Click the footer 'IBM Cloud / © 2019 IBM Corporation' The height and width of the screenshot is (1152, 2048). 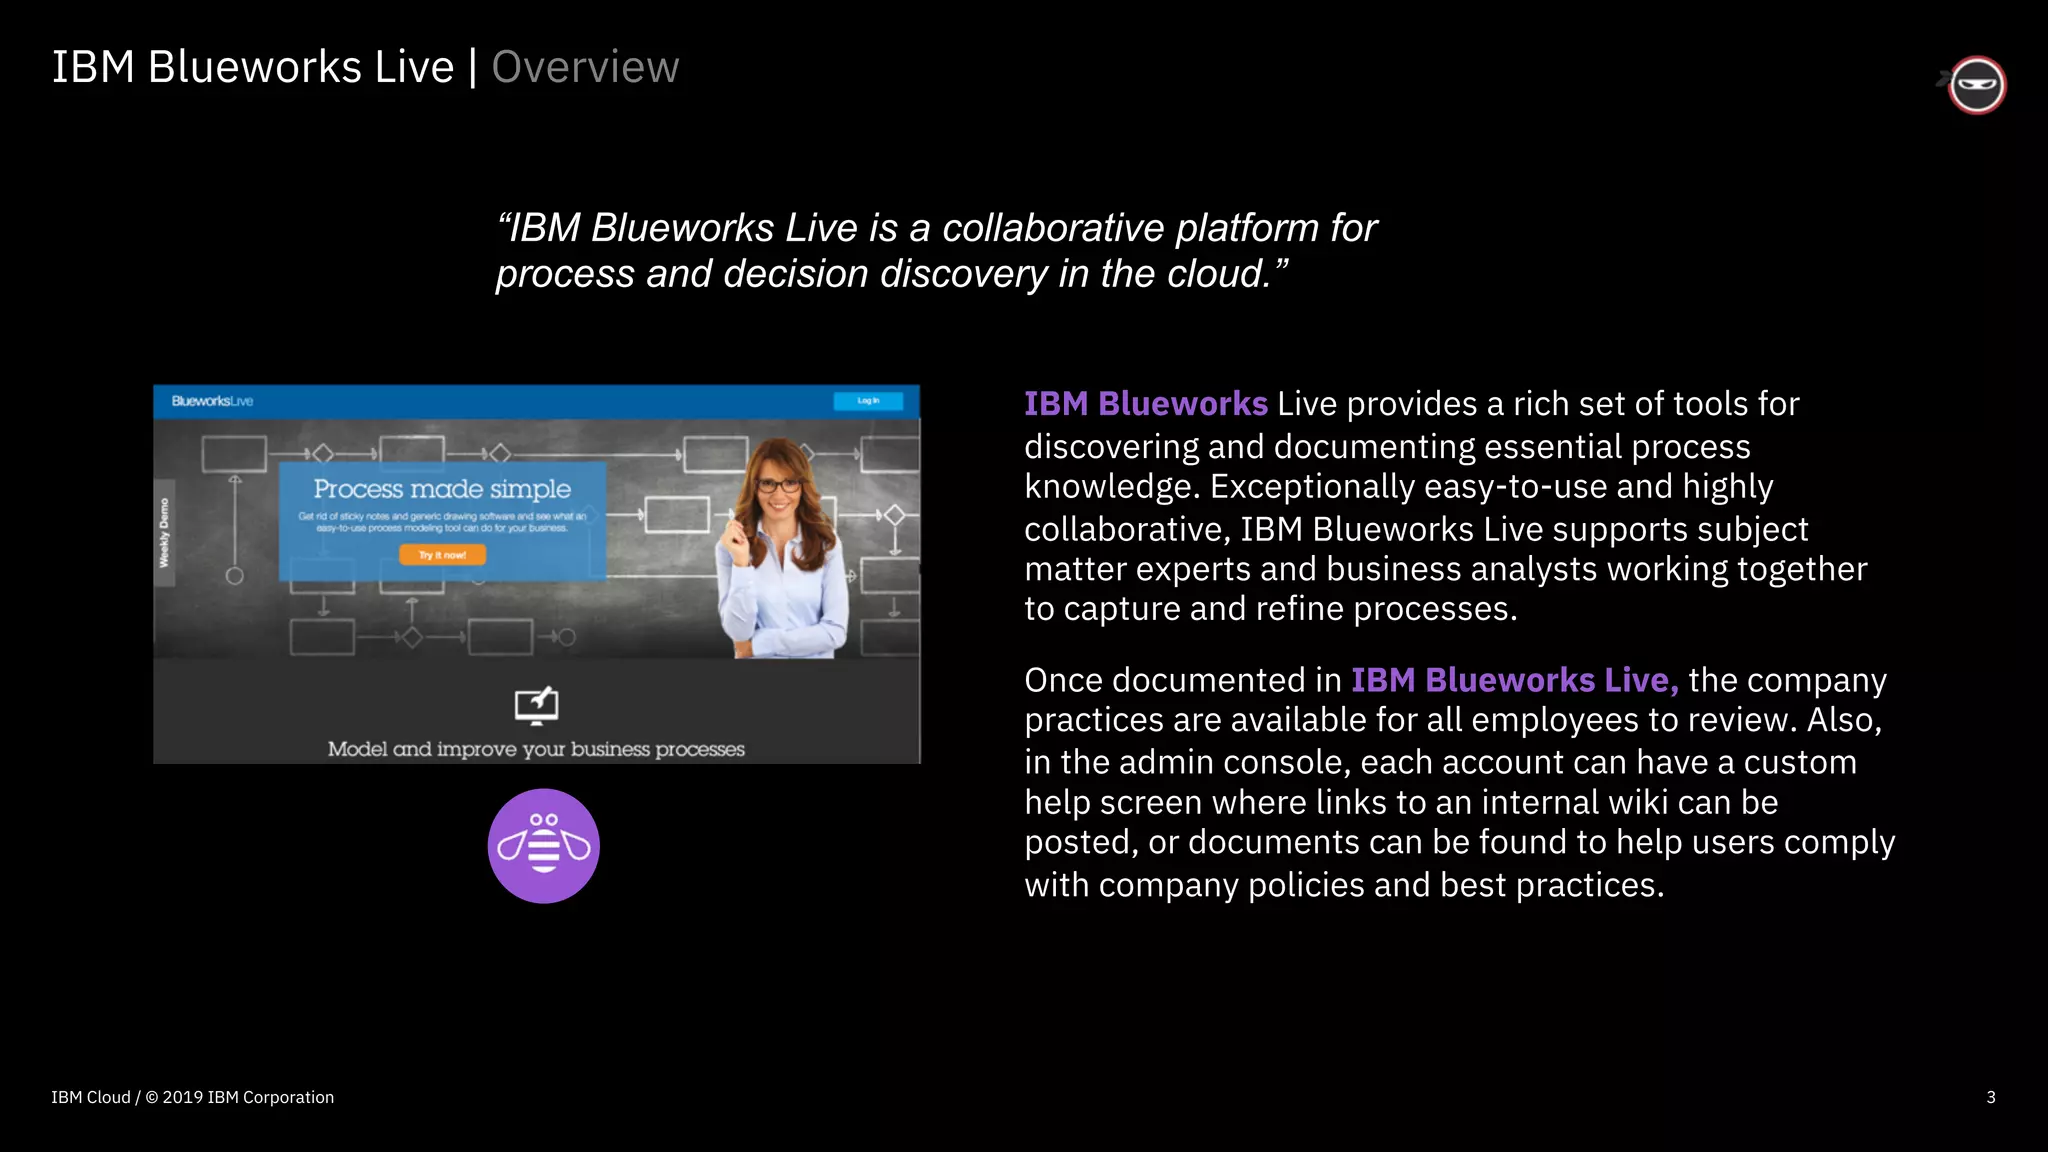pos(193,1097)
